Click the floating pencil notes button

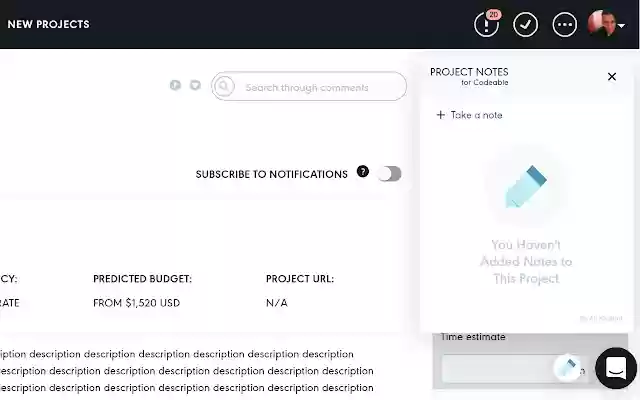click(x=567, y=368)
